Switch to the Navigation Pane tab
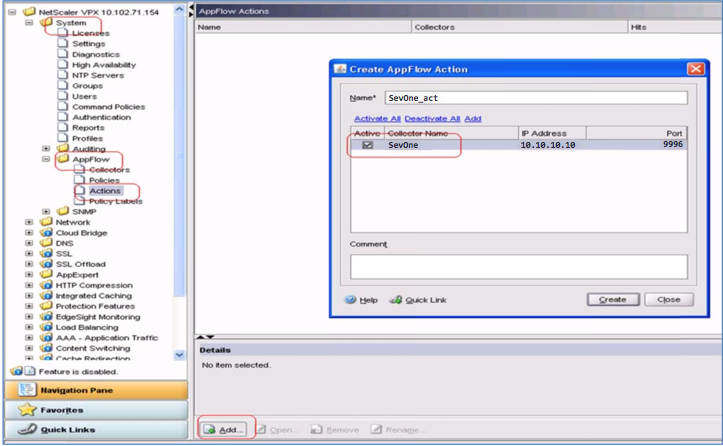The height and width of the screenshot is (446, 723). 96,390
